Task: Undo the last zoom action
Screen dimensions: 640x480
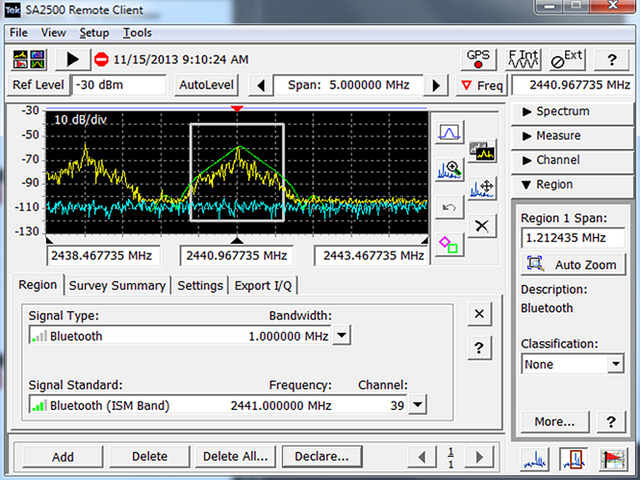Action: tap(449, 207)
